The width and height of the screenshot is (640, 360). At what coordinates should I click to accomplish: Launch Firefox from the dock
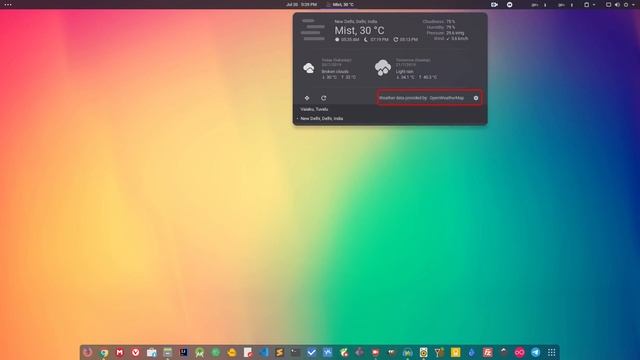[x=88, y=352]
